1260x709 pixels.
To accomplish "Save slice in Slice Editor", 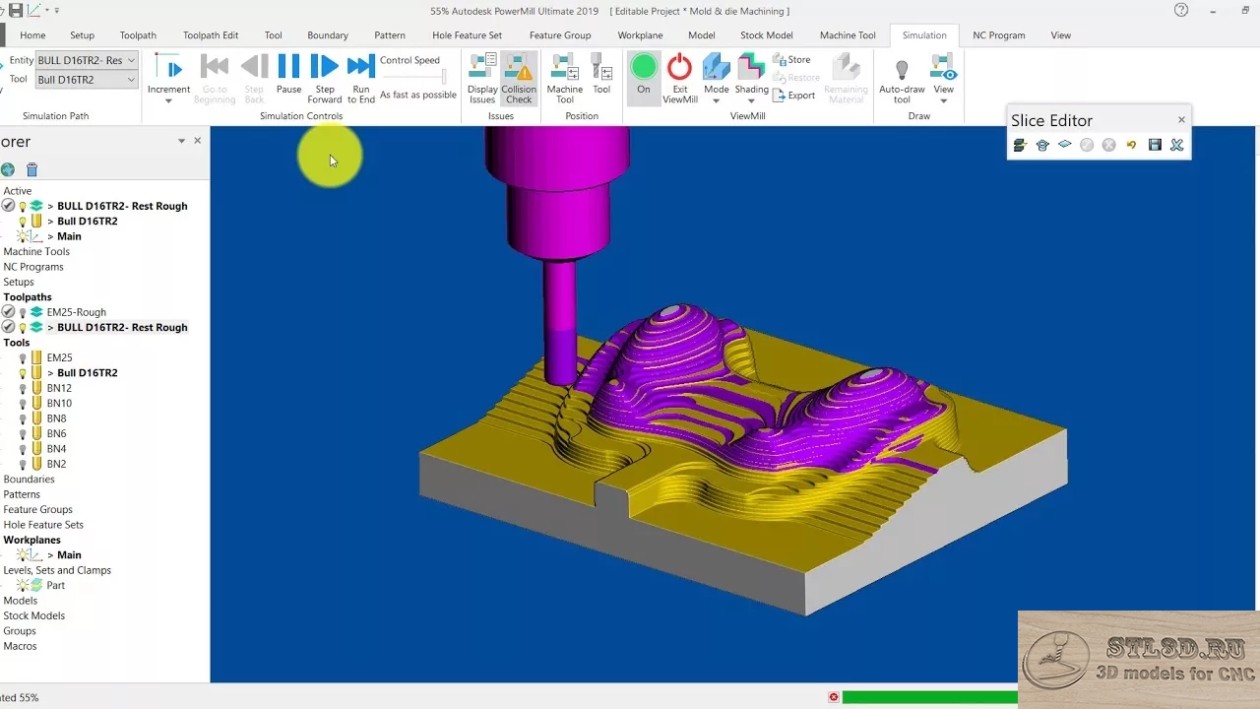I will click(x=1155, y=145).
